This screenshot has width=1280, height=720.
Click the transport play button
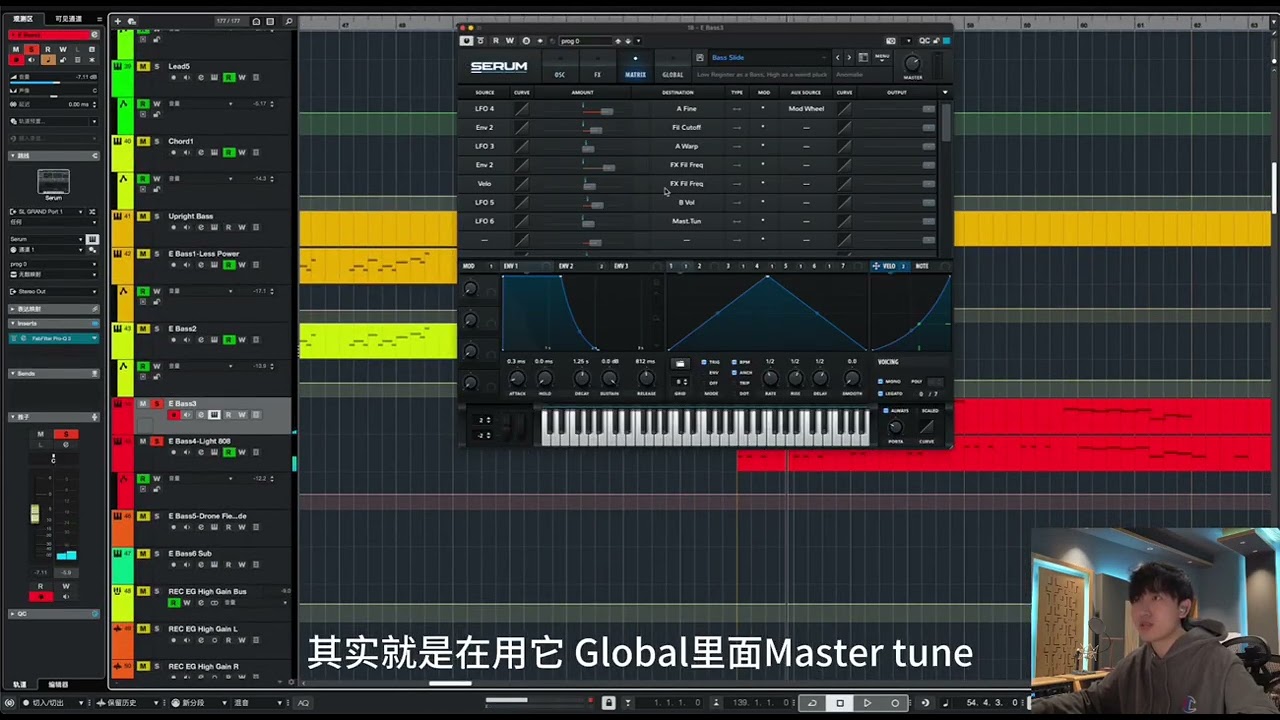[x=867, y=703]
